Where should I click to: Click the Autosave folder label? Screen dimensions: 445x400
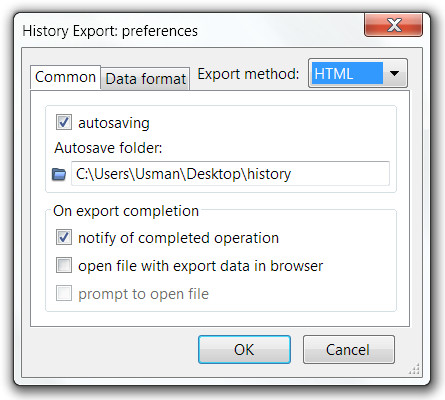point(108,148)
